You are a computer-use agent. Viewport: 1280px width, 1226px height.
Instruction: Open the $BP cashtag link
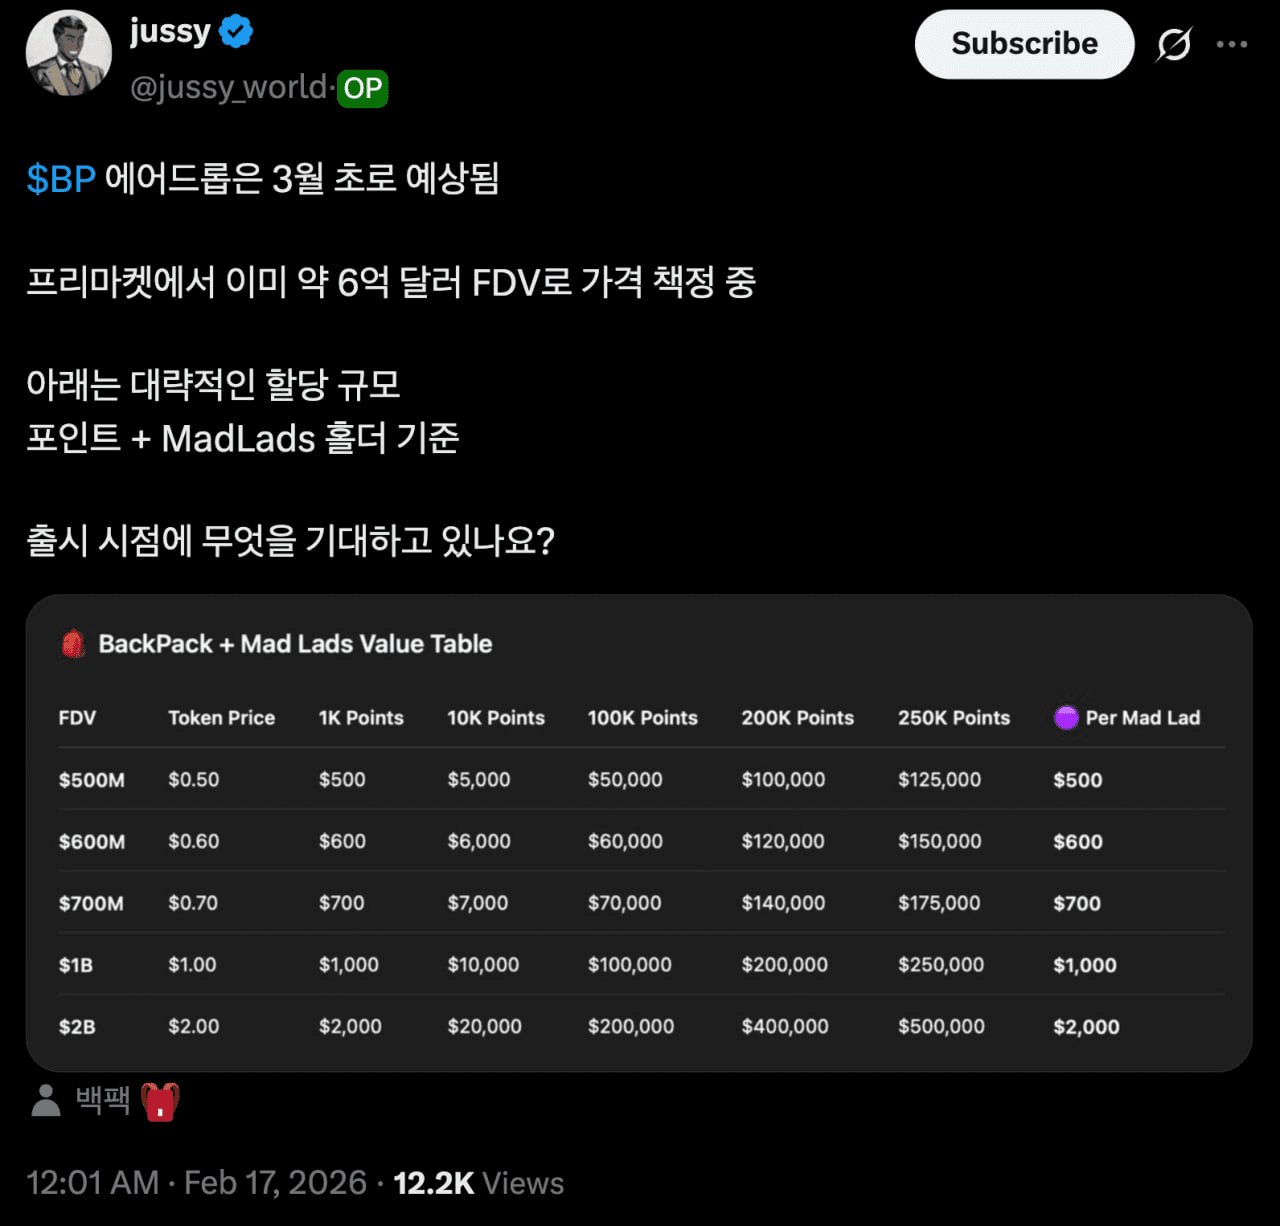point(59,179)
